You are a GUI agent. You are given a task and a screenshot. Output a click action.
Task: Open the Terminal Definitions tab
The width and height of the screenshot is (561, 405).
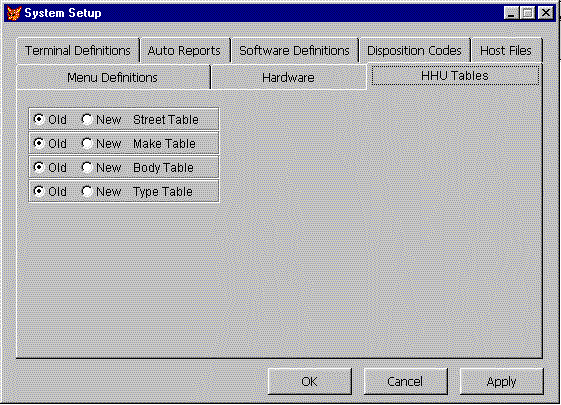pos(78,50)
